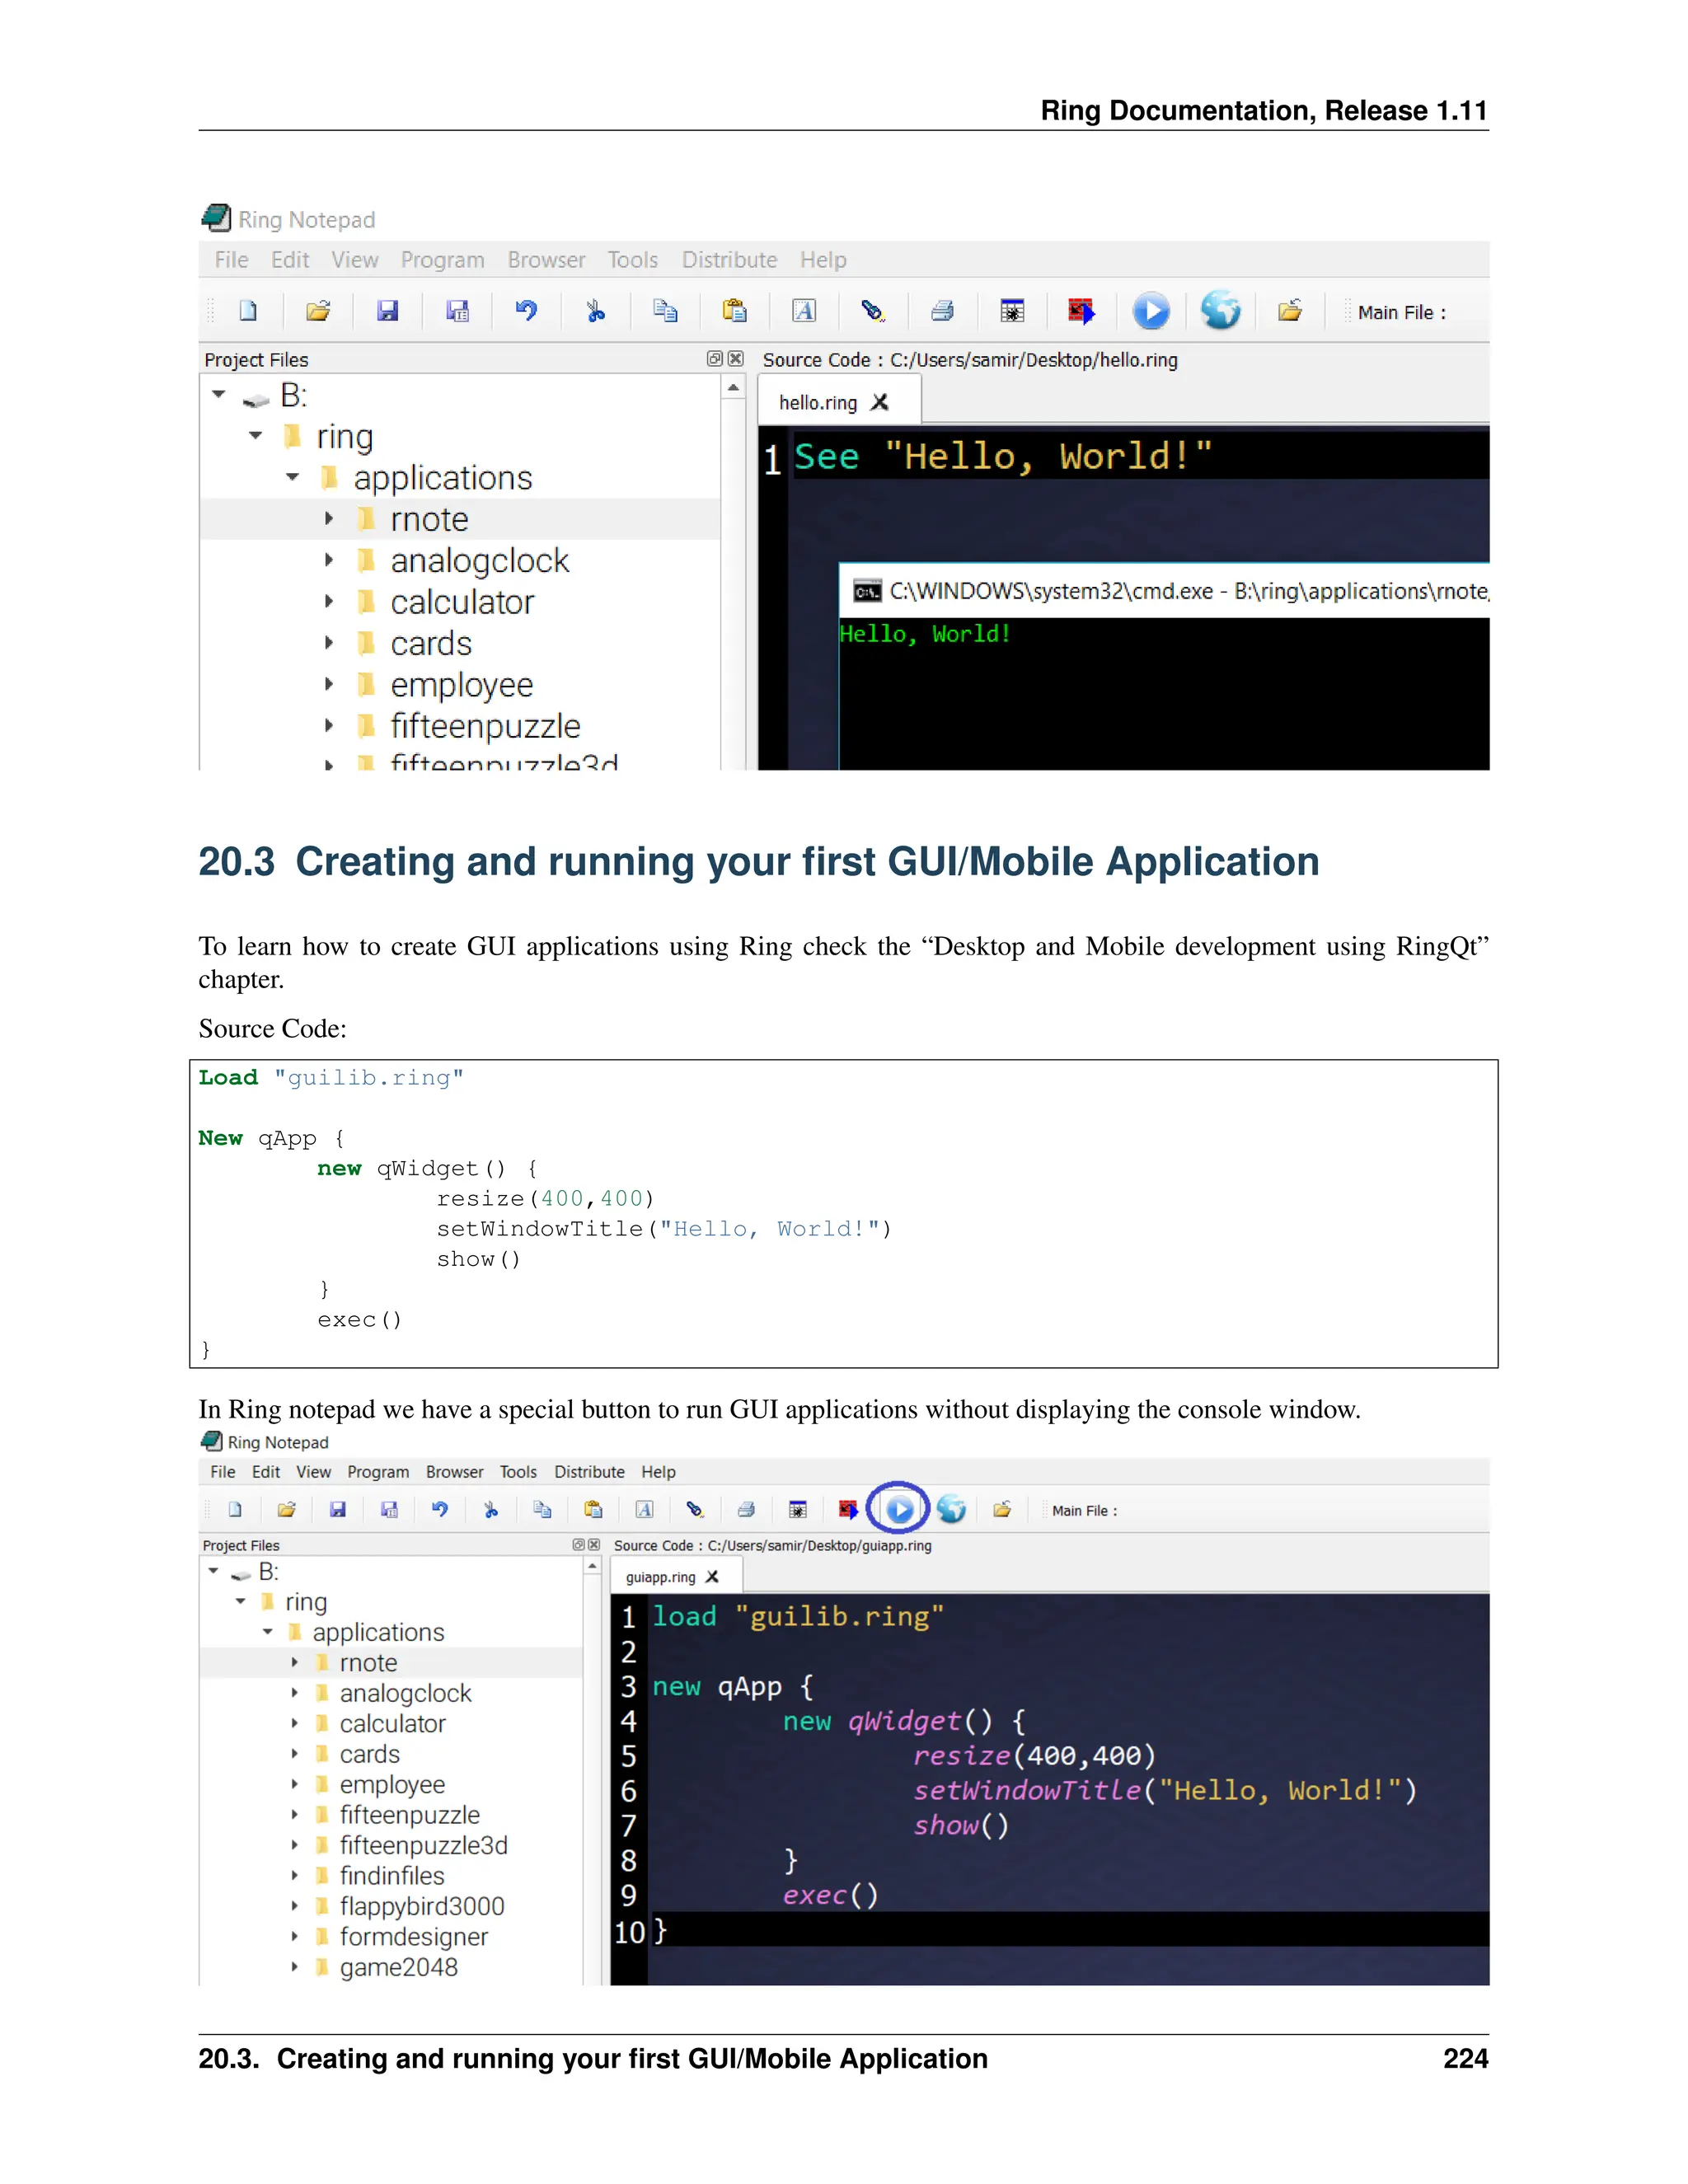Viewport: 1688px width, 2184px height.
Task: Select the guiapp.ring editor tab
Action: tap(660, 1577)
